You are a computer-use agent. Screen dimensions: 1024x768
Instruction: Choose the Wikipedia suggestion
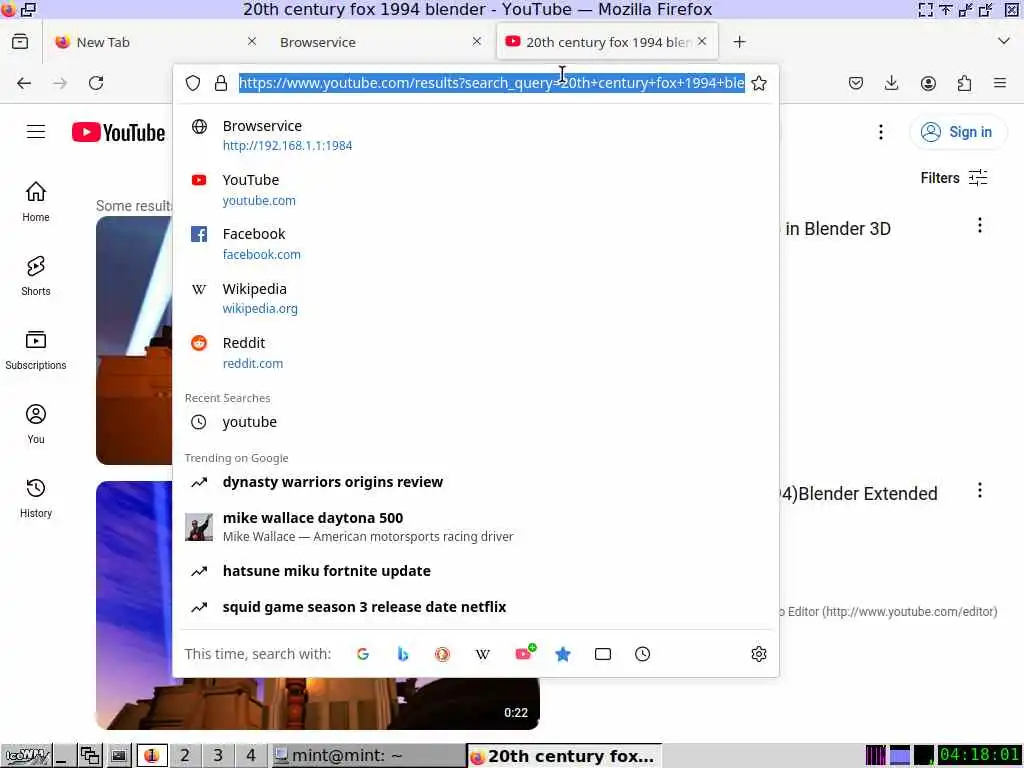[x=475, y=298]
